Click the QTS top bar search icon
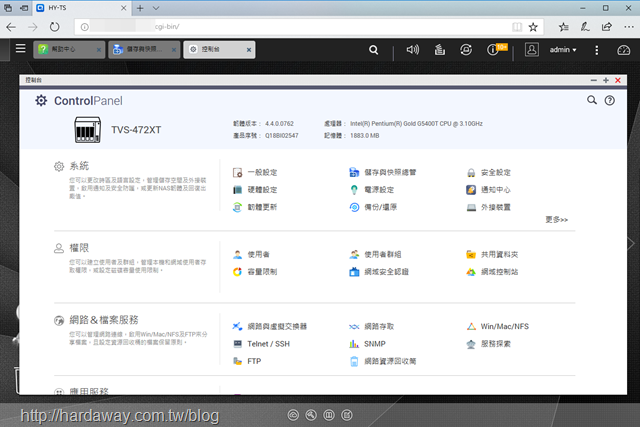Image resolution: width=640 pixels, height=427 pixels. tap(373, 50)
